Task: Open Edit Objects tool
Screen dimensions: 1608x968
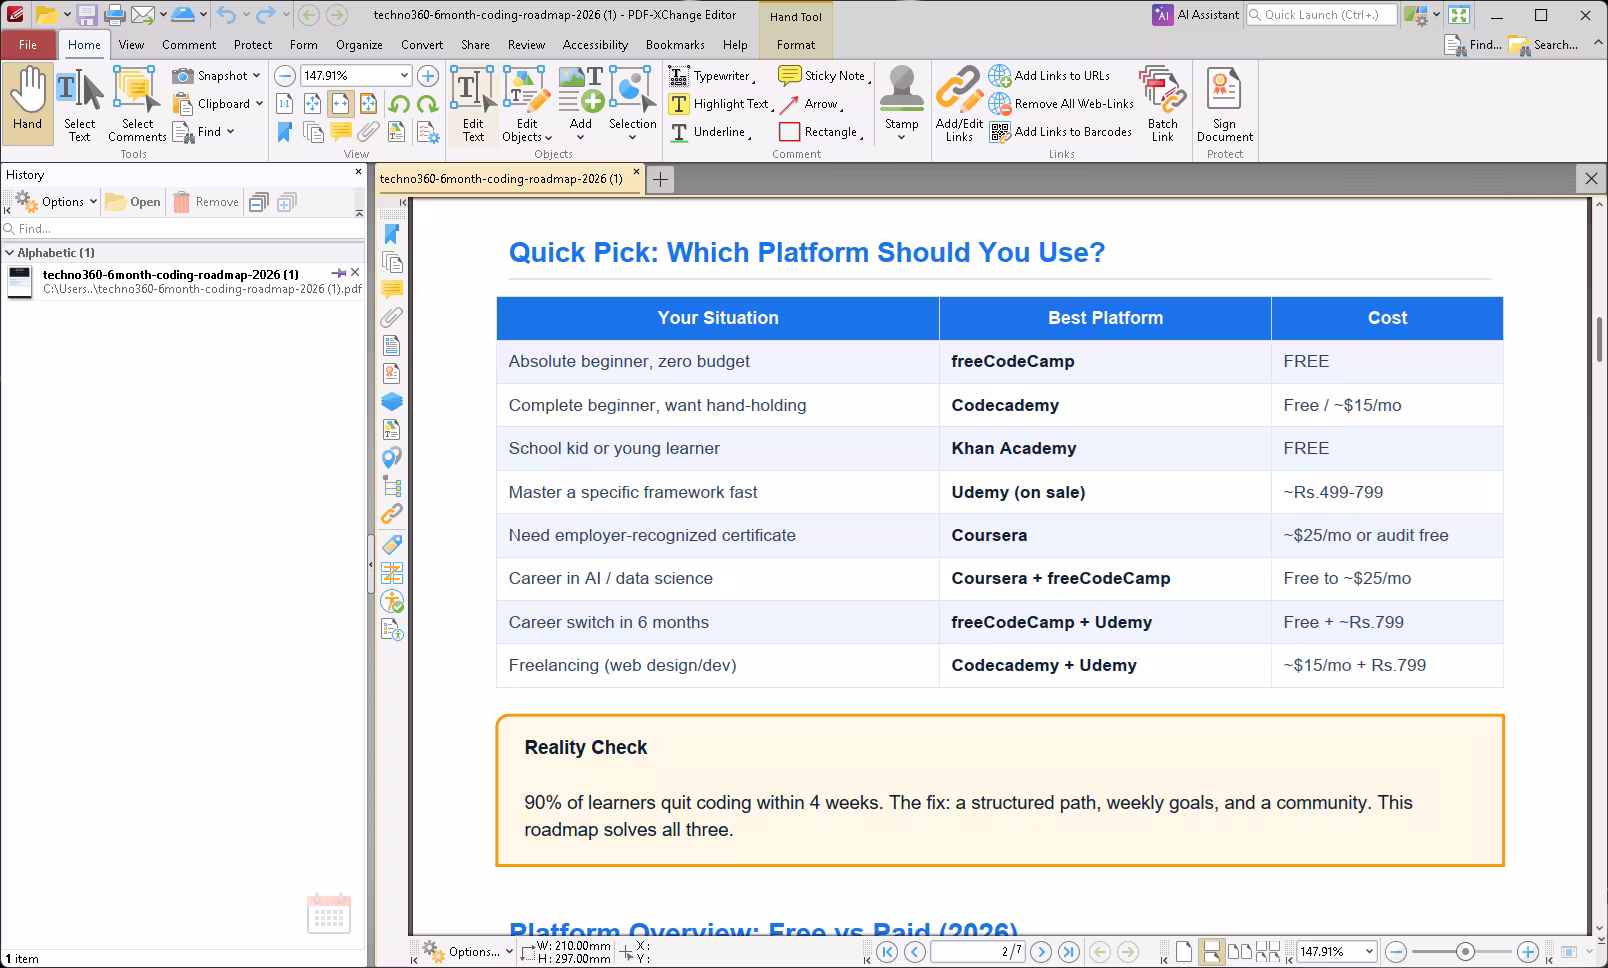Action: point(526,105)
